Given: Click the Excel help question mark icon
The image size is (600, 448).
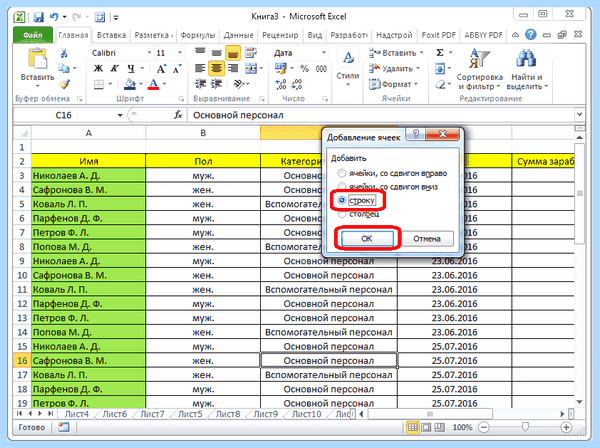Looking at the screenshot, I should tap(530, 35).
